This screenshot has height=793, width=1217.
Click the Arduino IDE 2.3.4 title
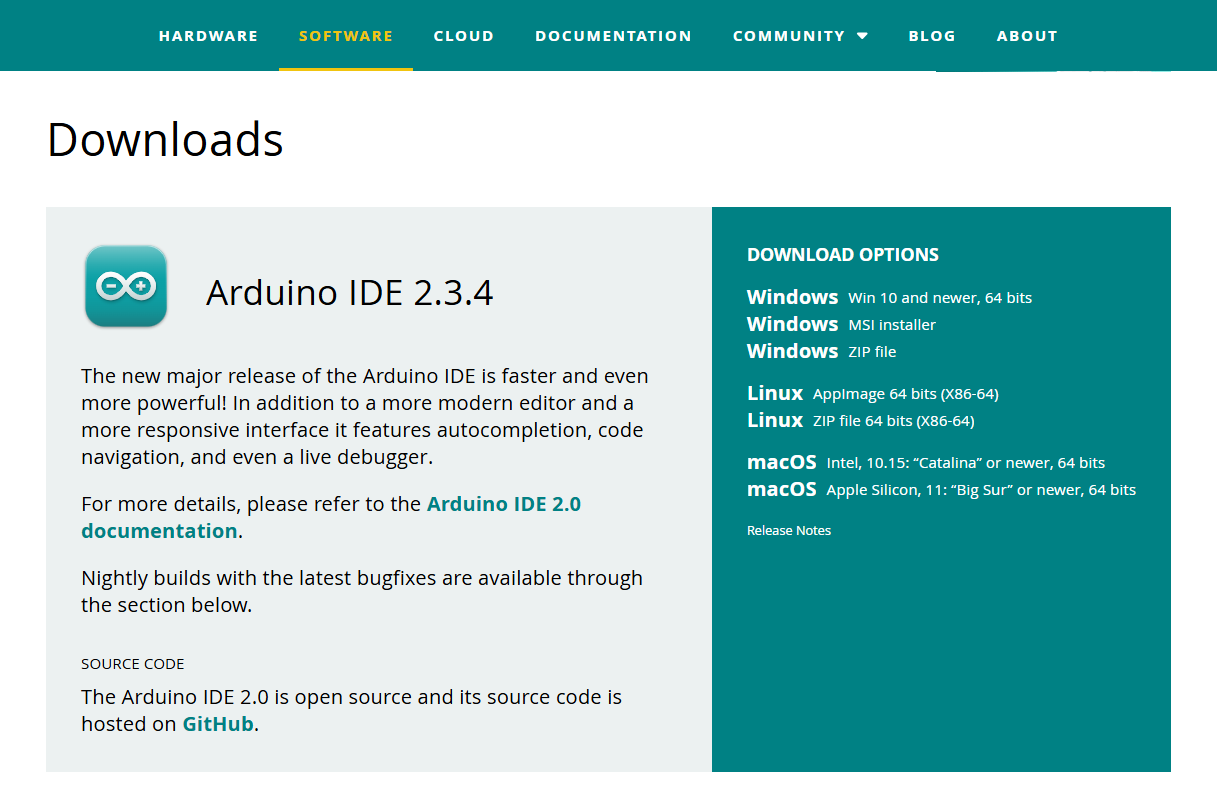click(349, 293)
